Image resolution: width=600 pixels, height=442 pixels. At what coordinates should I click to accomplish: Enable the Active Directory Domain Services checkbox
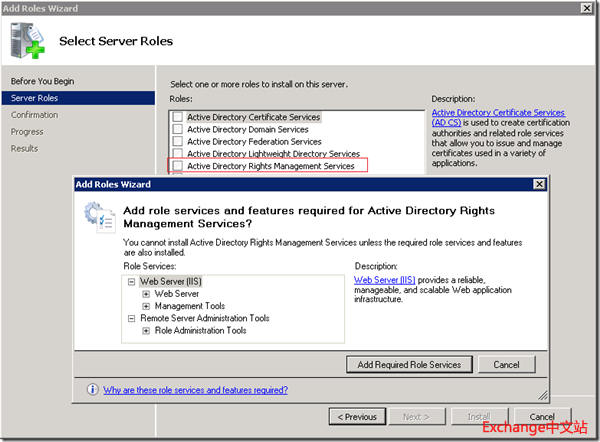[177, 129]
